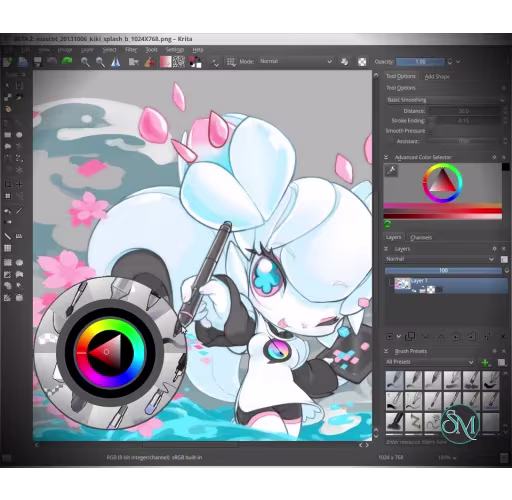This screenshot has width=512, height=500.
Task: Click the foreground/background color swatches
Action: point(195,62)
